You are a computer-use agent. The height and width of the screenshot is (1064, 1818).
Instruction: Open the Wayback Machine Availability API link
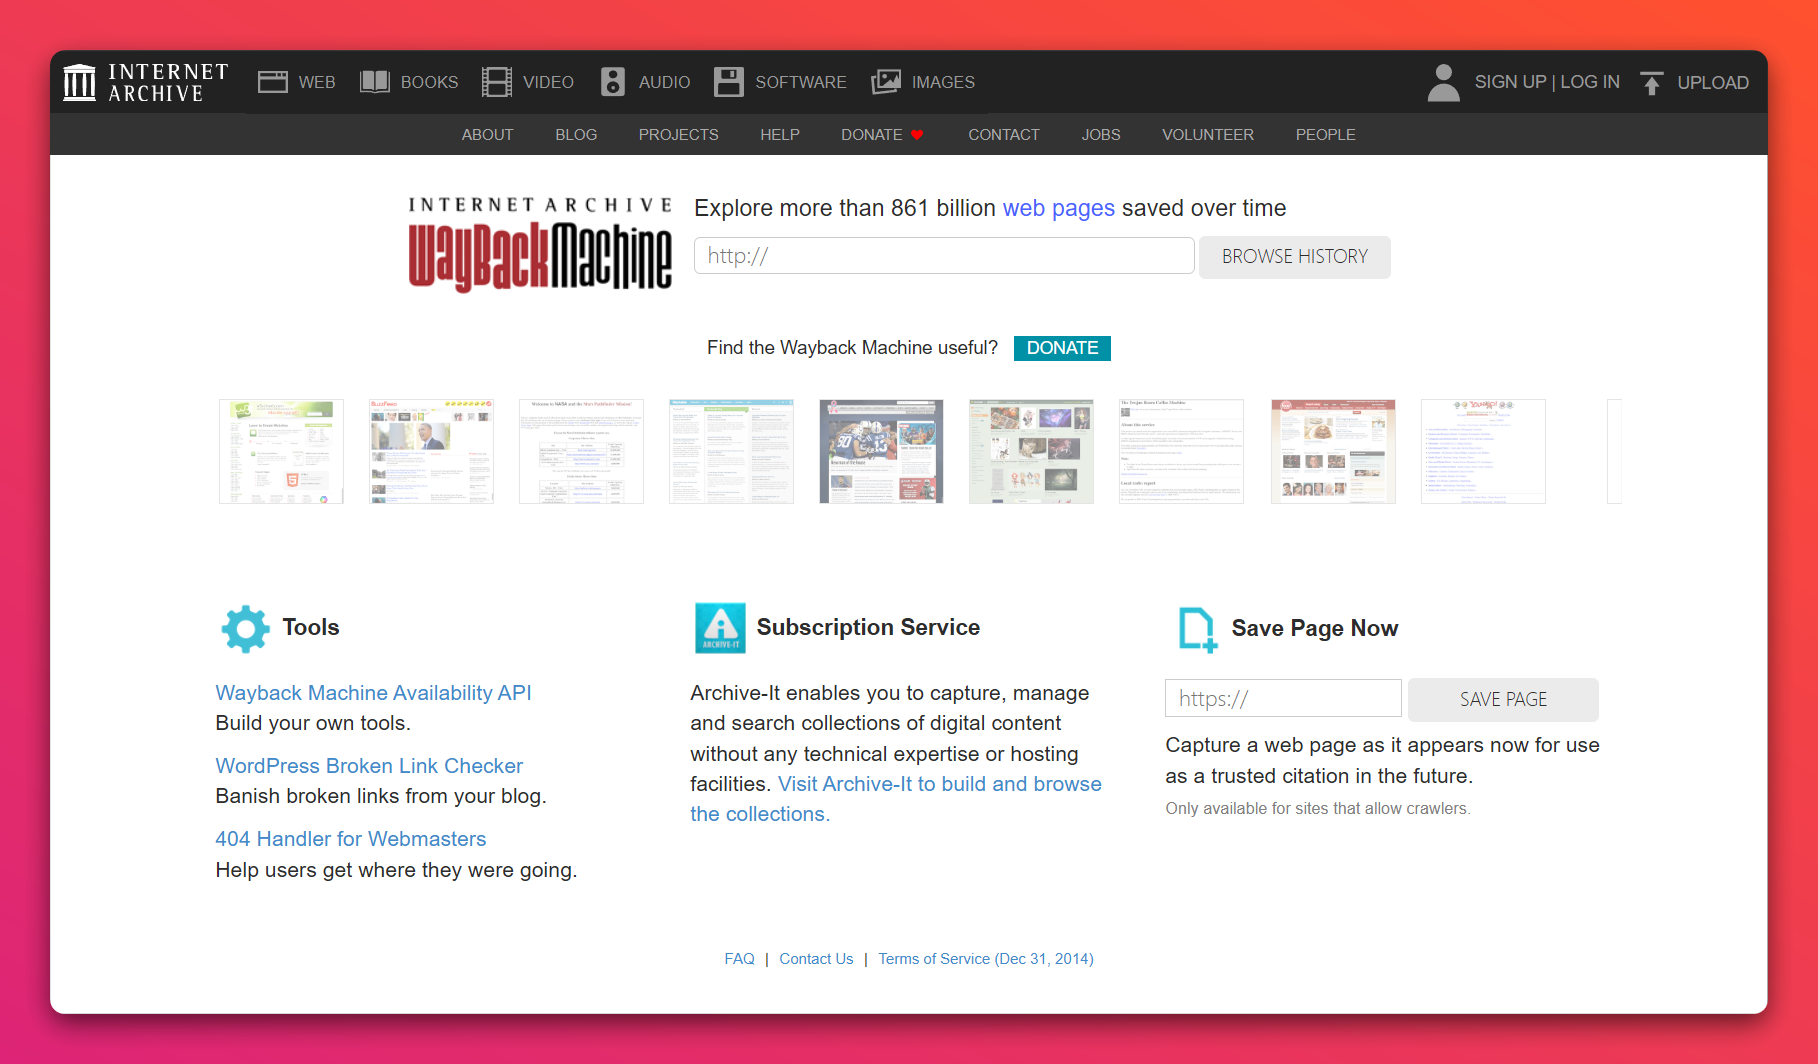(x=373, y=693)
